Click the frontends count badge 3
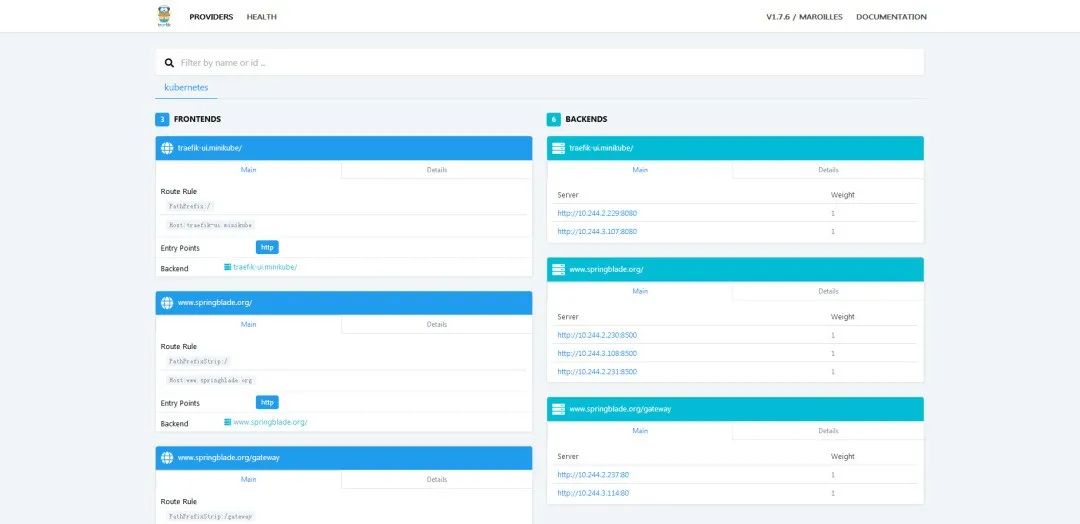 point(162,119)
